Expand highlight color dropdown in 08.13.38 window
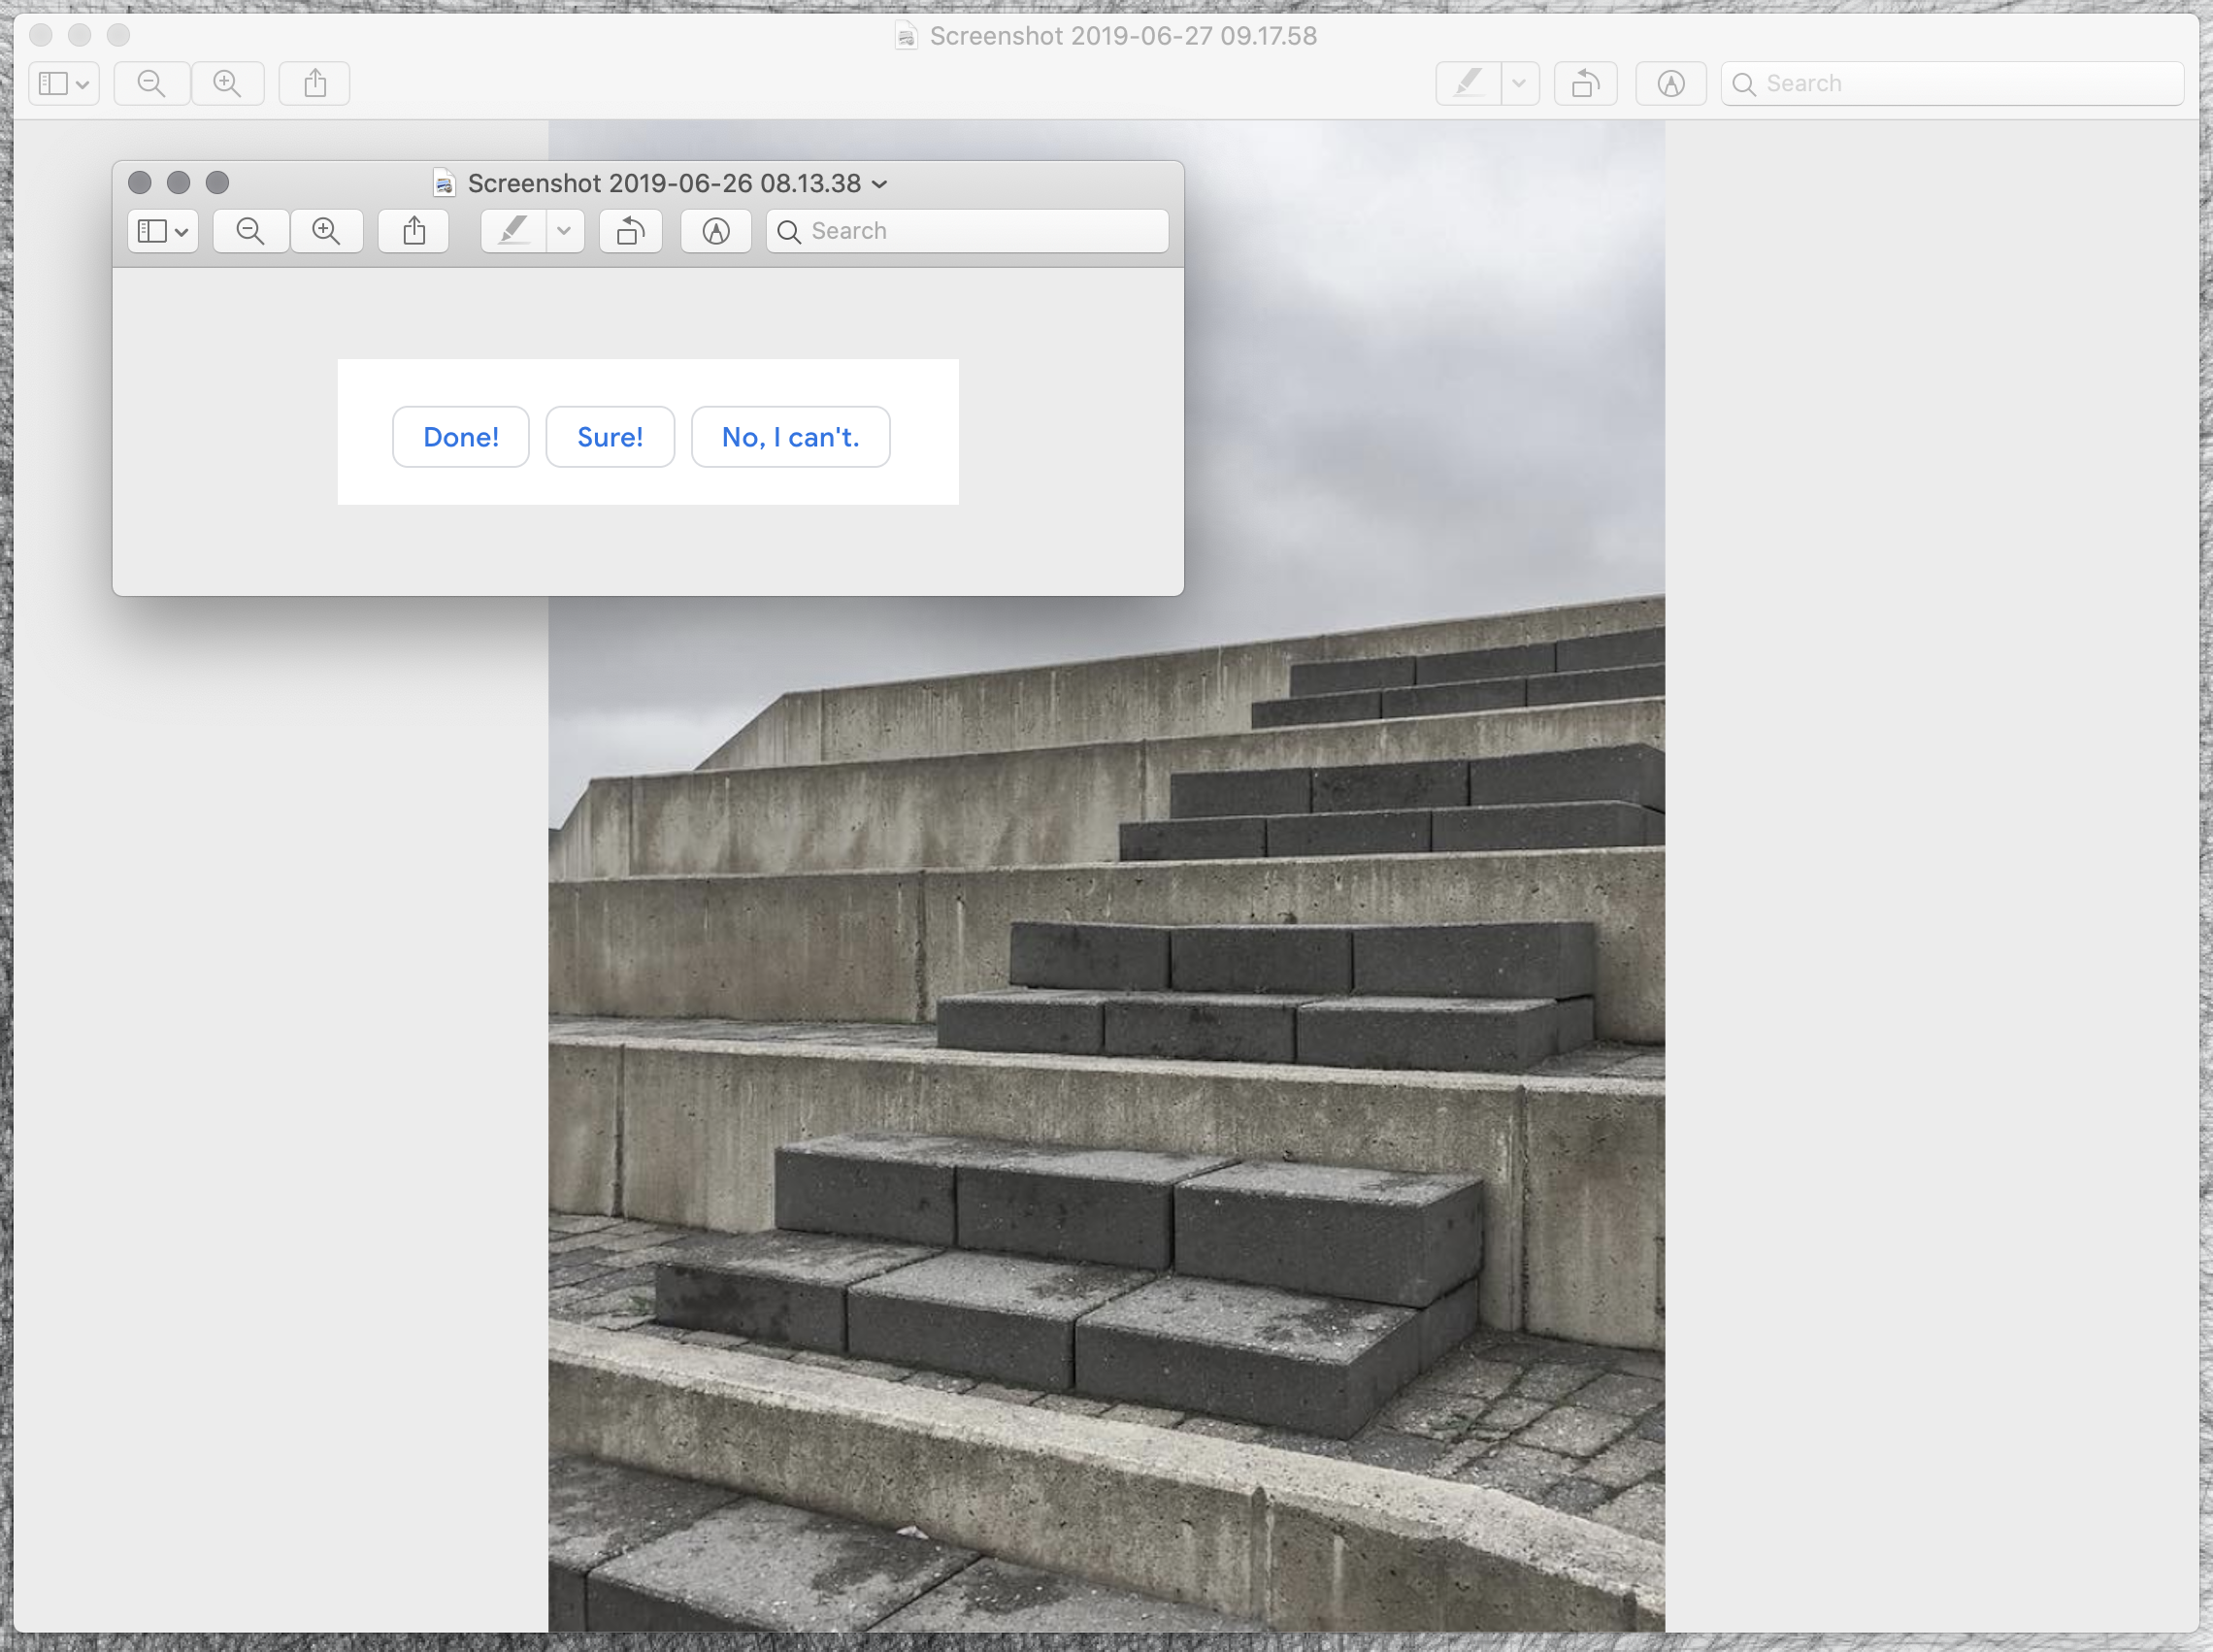Screen dimensions: 2213x1652 point(565,231)
